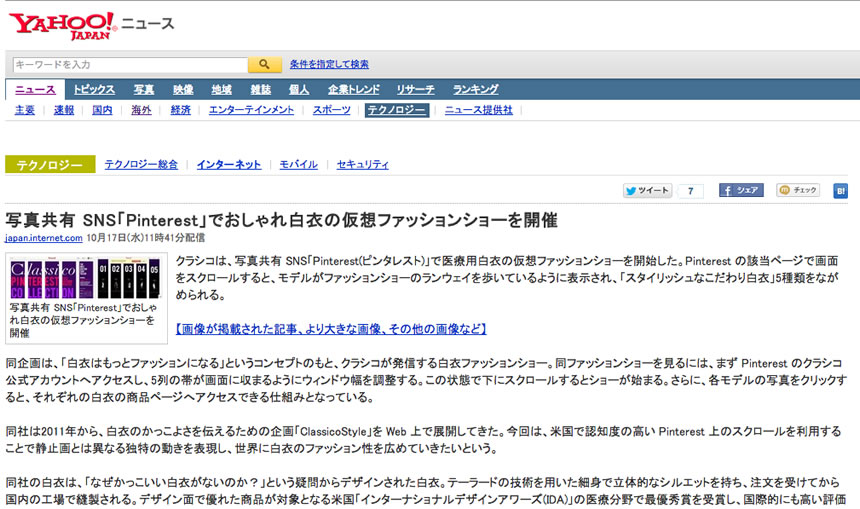Select the 企業トレンド tab
The image size is (860, 509).
point(354,89)
